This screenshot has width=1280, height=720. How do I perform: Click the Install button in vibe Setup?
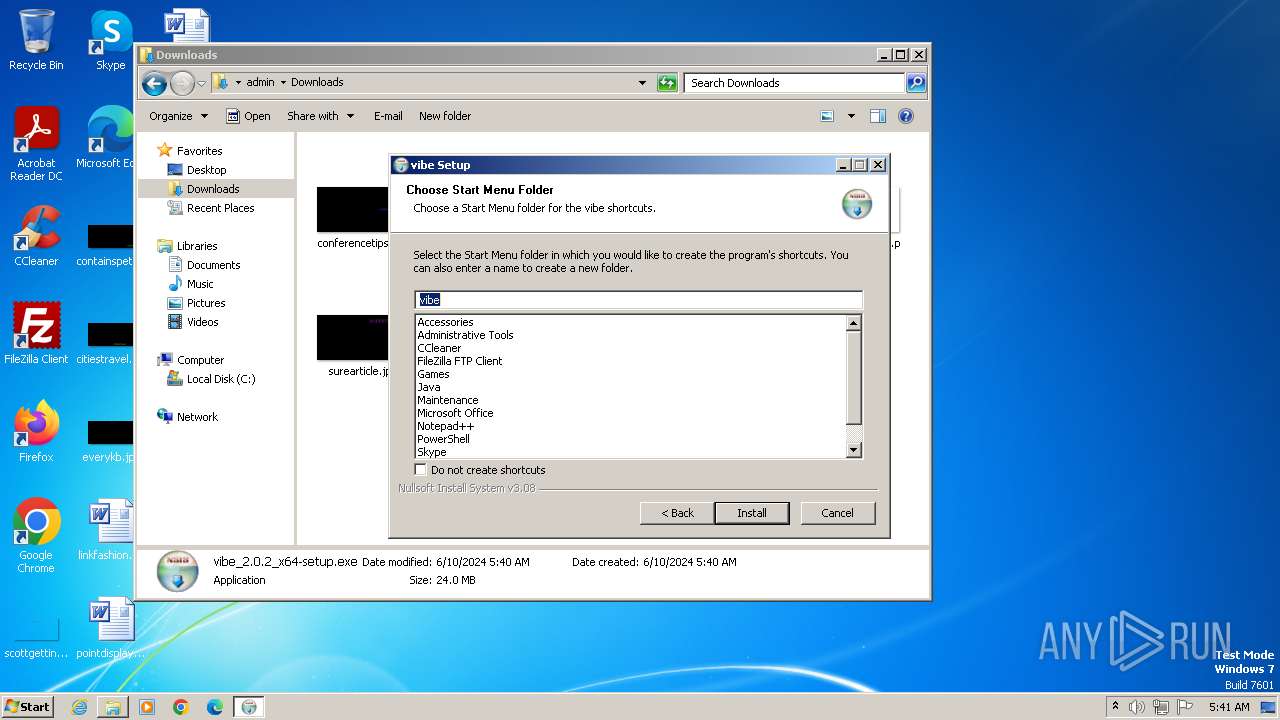tap(752, 513)
